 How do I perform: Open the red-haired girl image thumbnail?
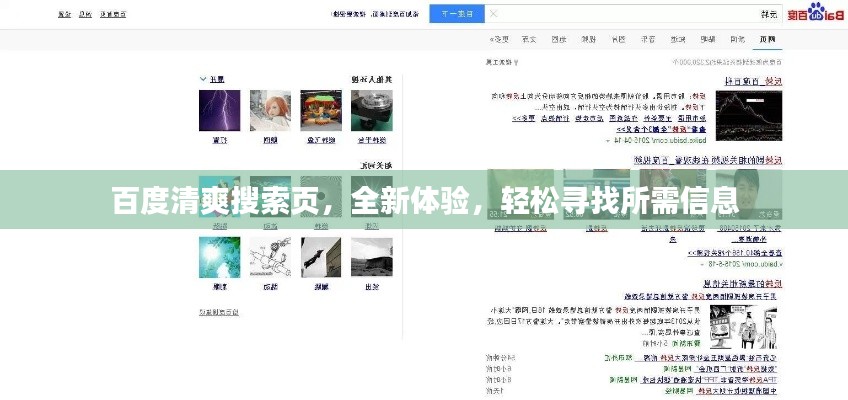pyautogui.click(x=270, y=110)
